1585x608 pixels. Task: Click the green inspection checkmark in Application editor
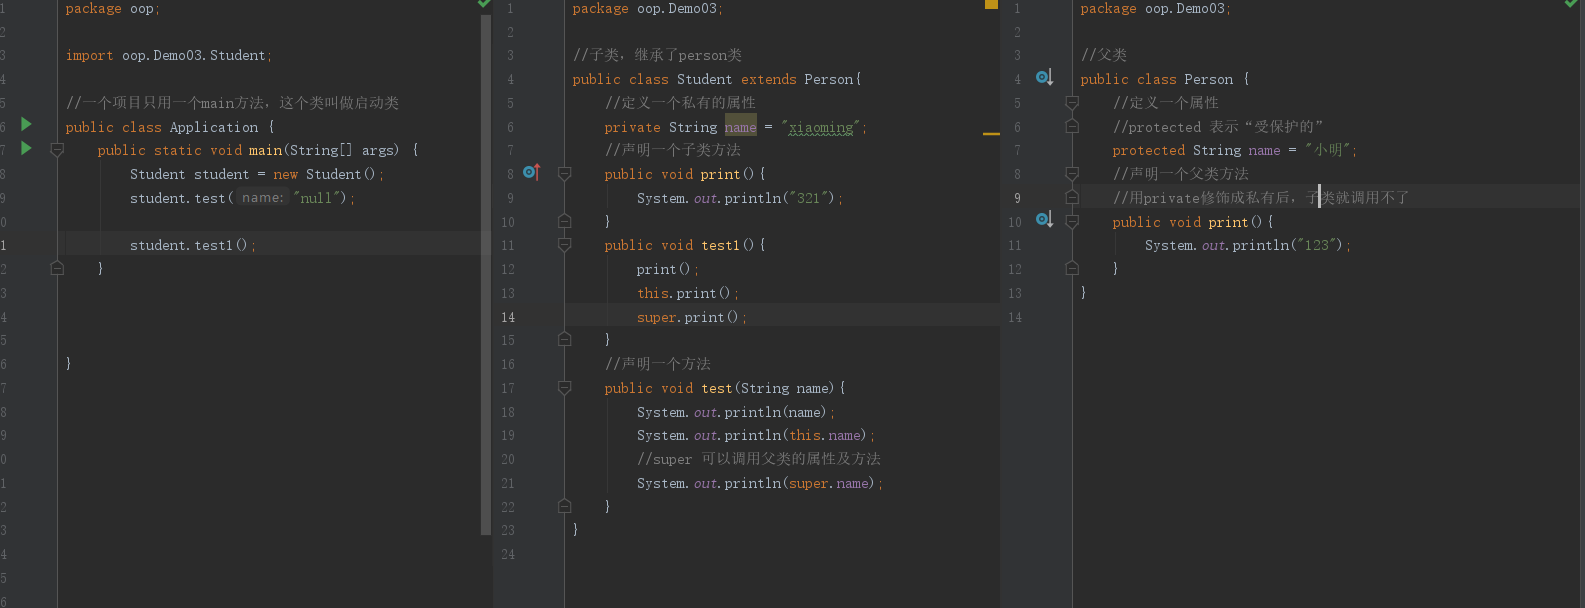484,4
